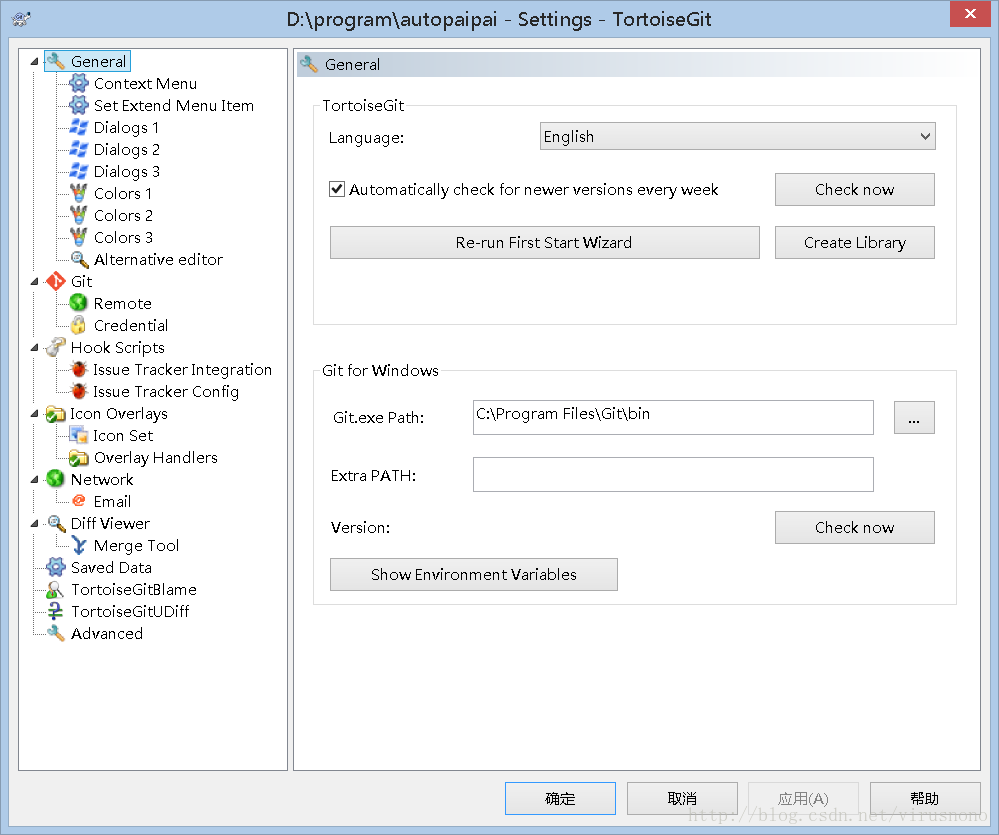Click the Remote globe icon

(78, 303)
